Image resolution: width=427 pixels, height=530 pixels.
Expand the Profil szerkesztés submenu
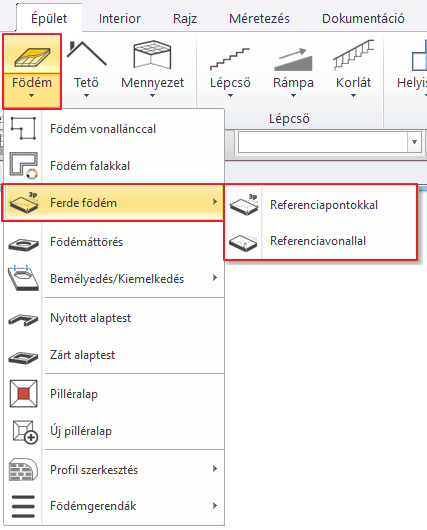tap(114, 469)
